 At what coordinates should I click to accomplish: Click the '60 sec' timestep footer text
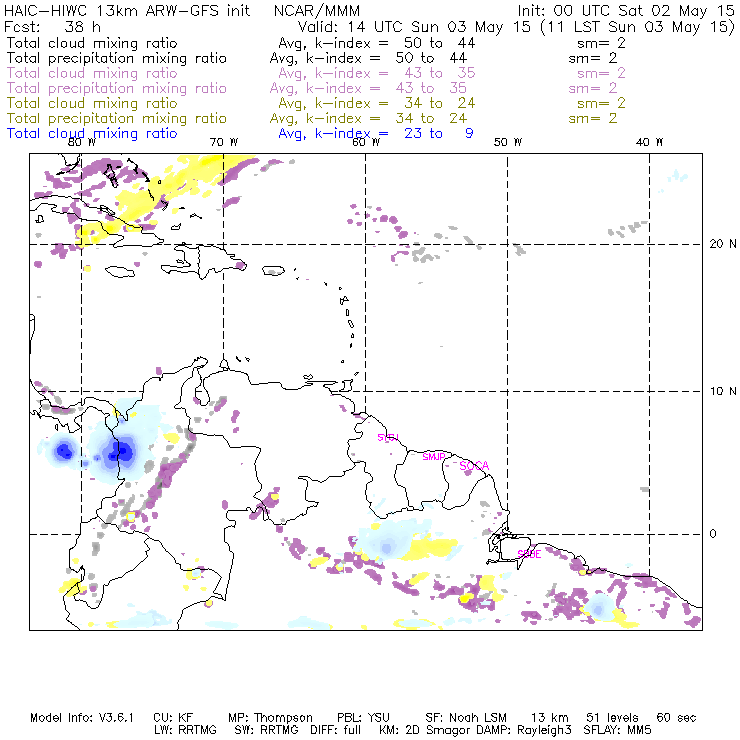click(676, 718)
